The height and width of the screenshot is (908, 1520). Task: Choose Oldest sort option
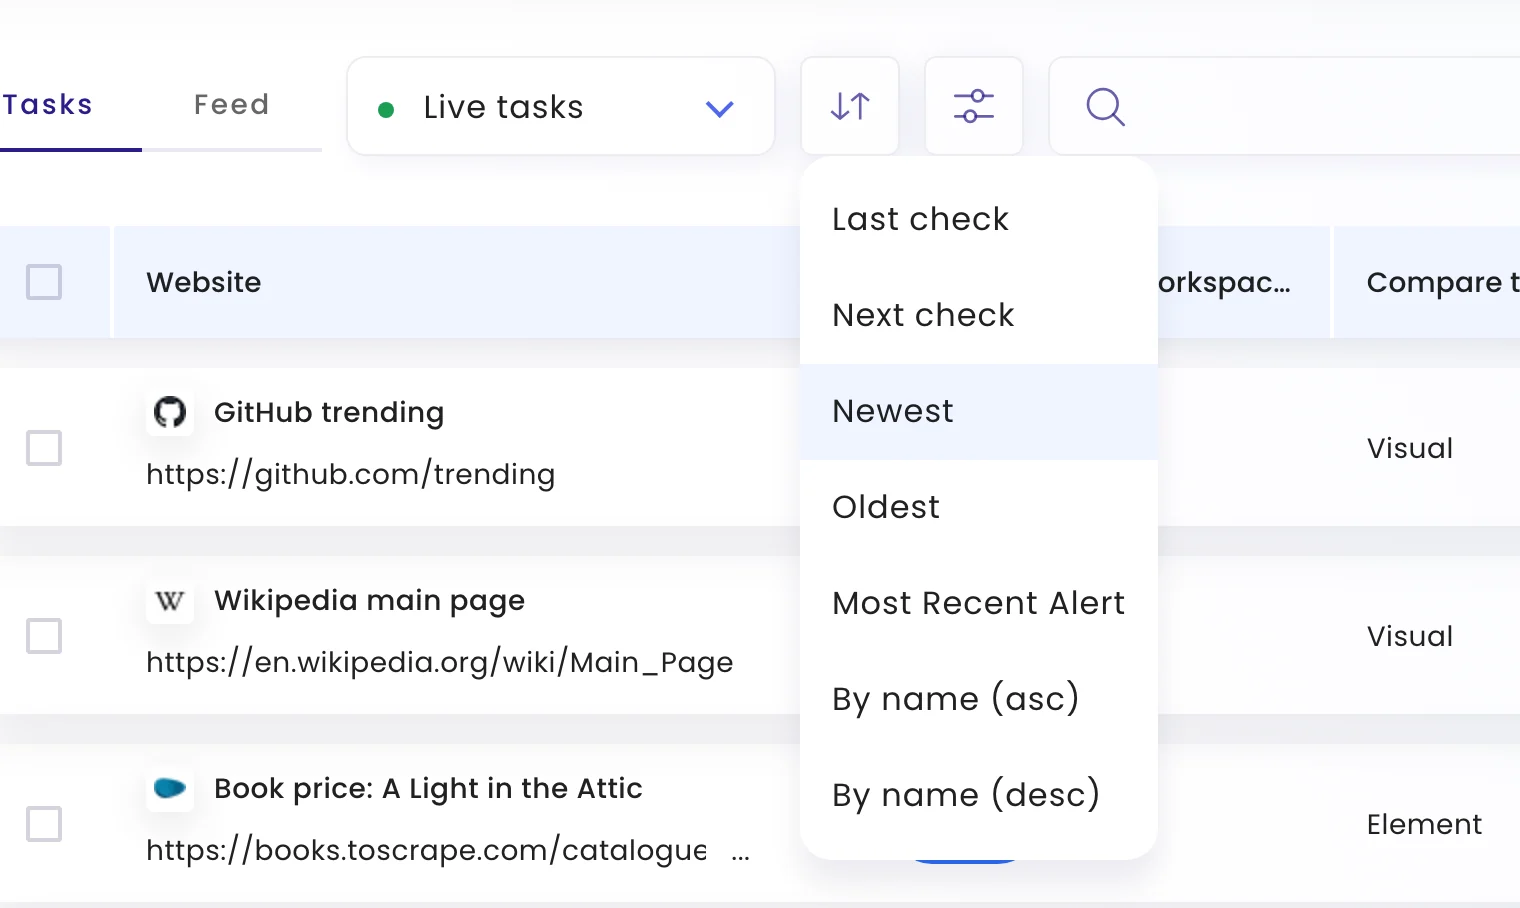coord(979,507)
